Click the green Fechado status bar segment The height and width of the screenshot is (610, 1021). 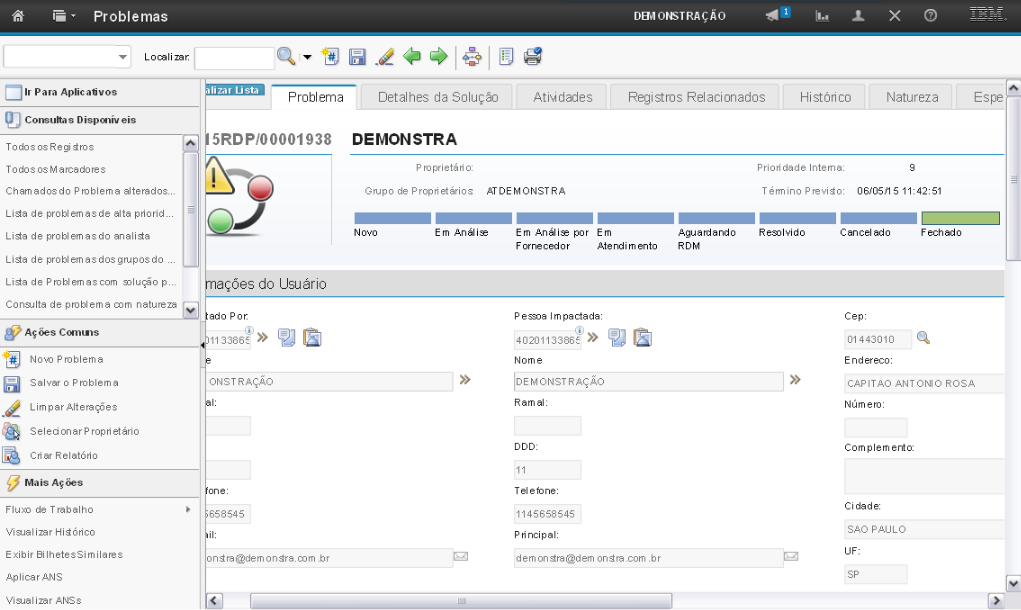point(960,218)
